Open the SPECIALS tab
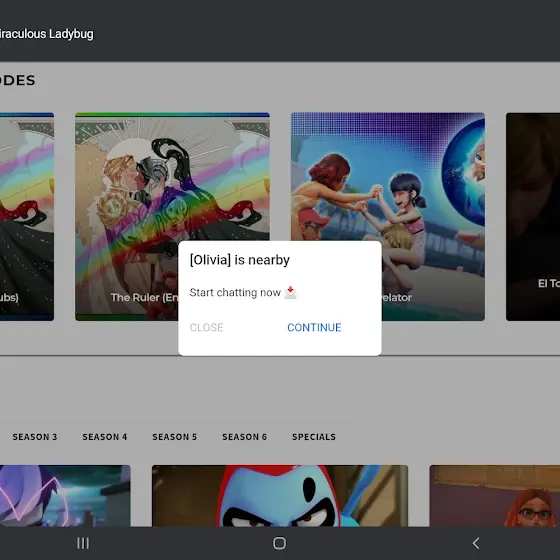Screen dimensions: 560x560 [x=314, y=437]
